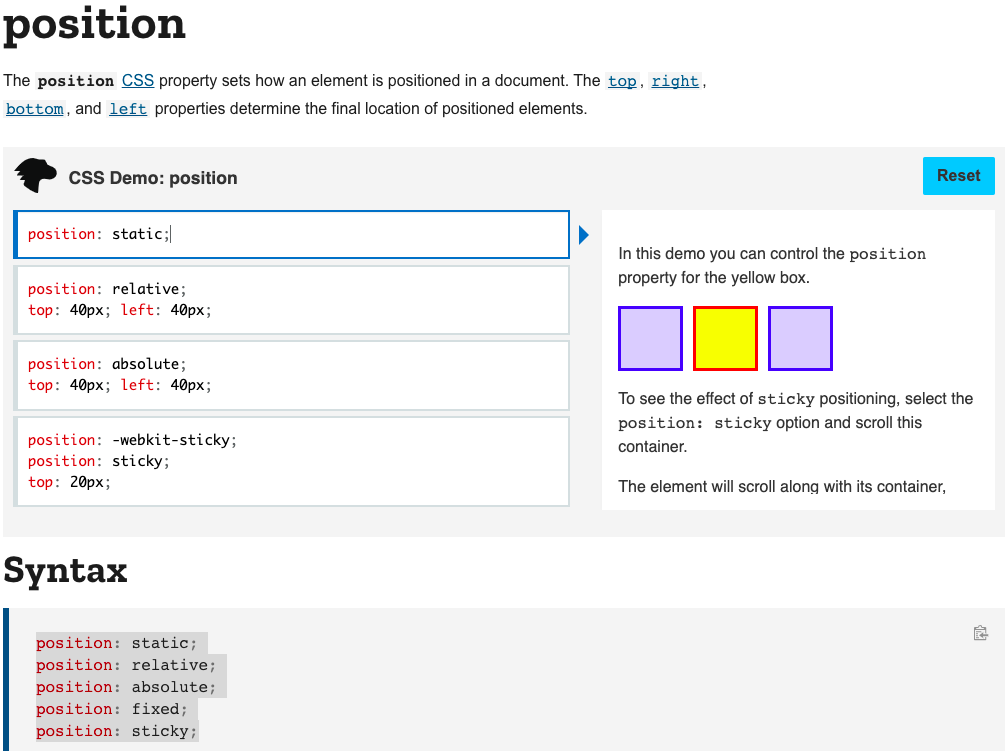The width and height of the screenshot is (1007, 751).
Task: Click the first purple box in the demo
Action: (x=650, y=338)
